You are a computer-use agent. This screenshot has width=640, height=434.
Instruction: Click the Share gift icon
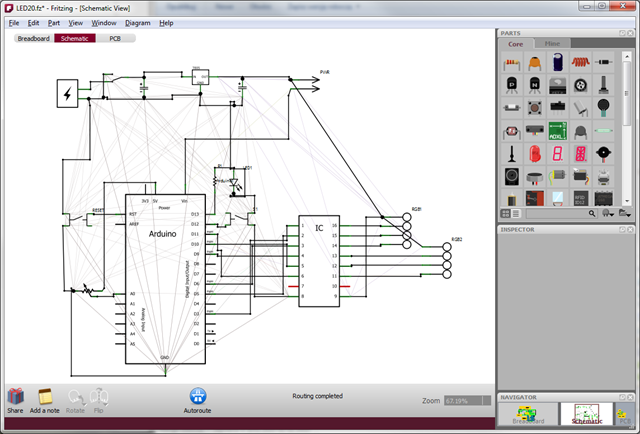pos(15,397)
